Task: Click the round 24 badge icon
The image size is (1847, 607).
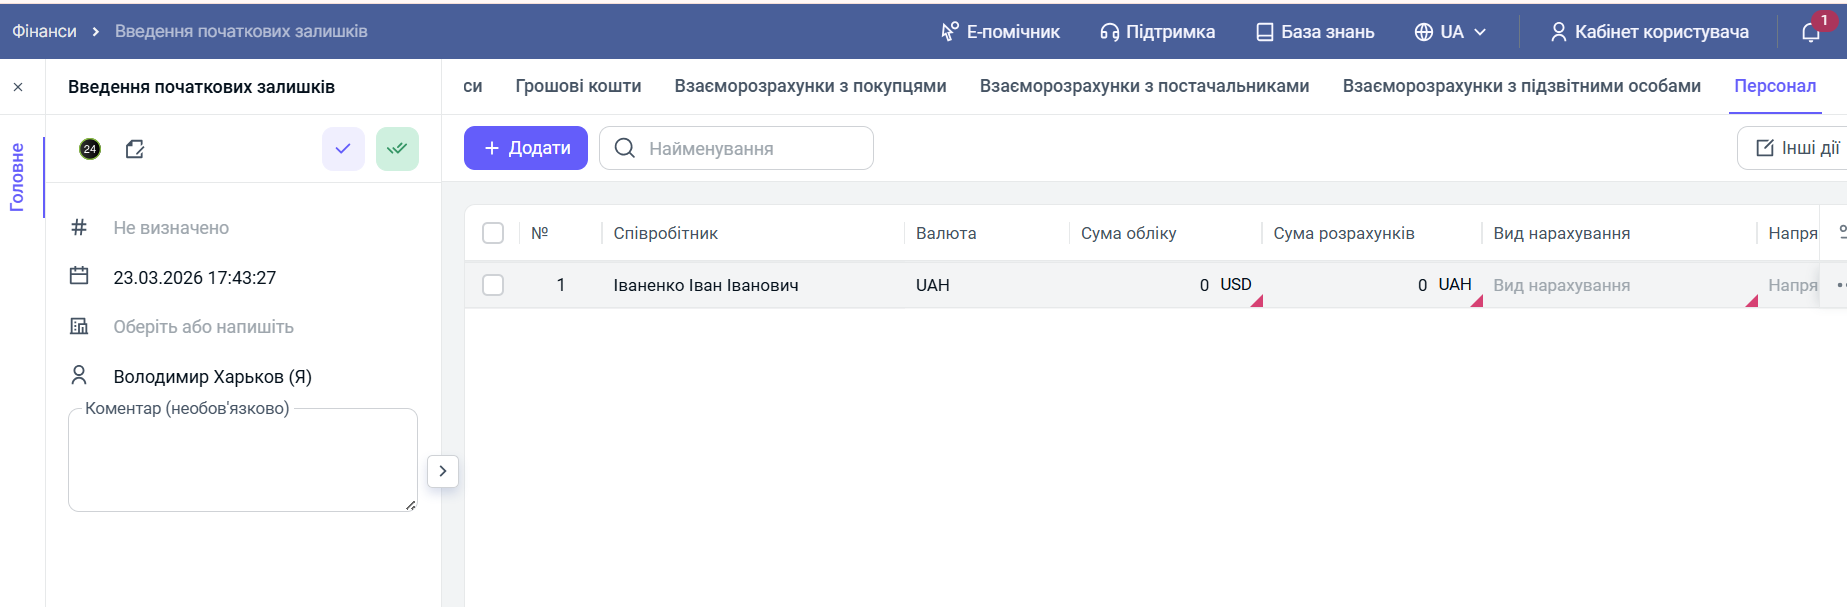Action: tap(90, 149)
